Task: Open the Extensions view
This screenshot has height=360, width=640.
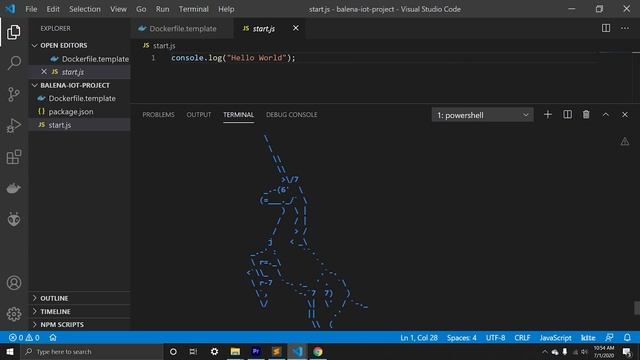Action: pyautogui.click(x=14, y=157)
